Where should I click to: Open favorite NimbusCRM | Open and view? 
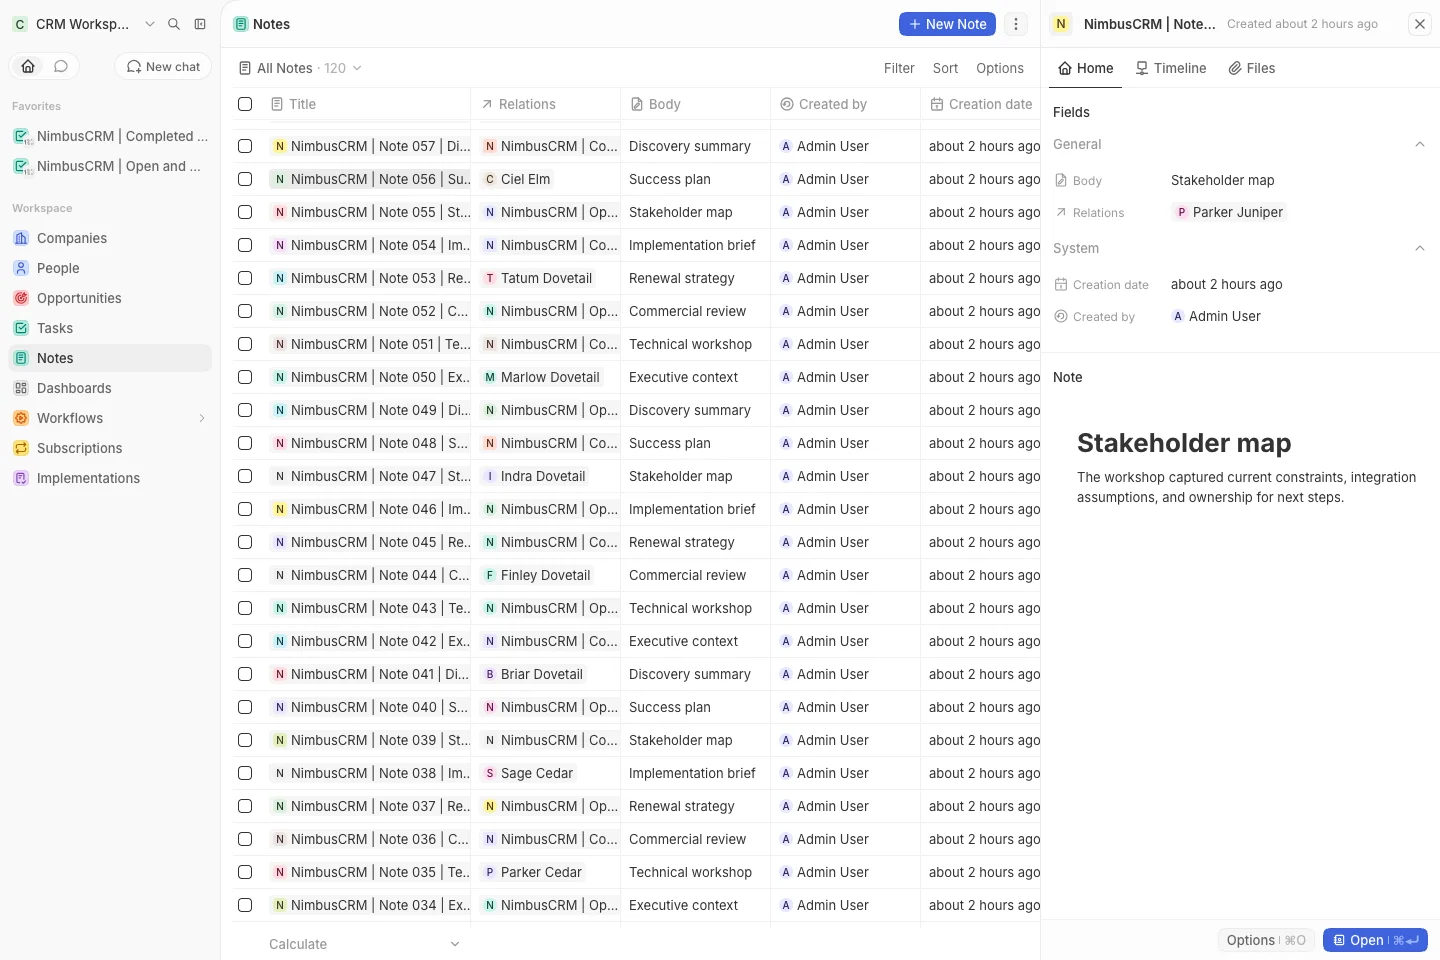coord(110,166)
